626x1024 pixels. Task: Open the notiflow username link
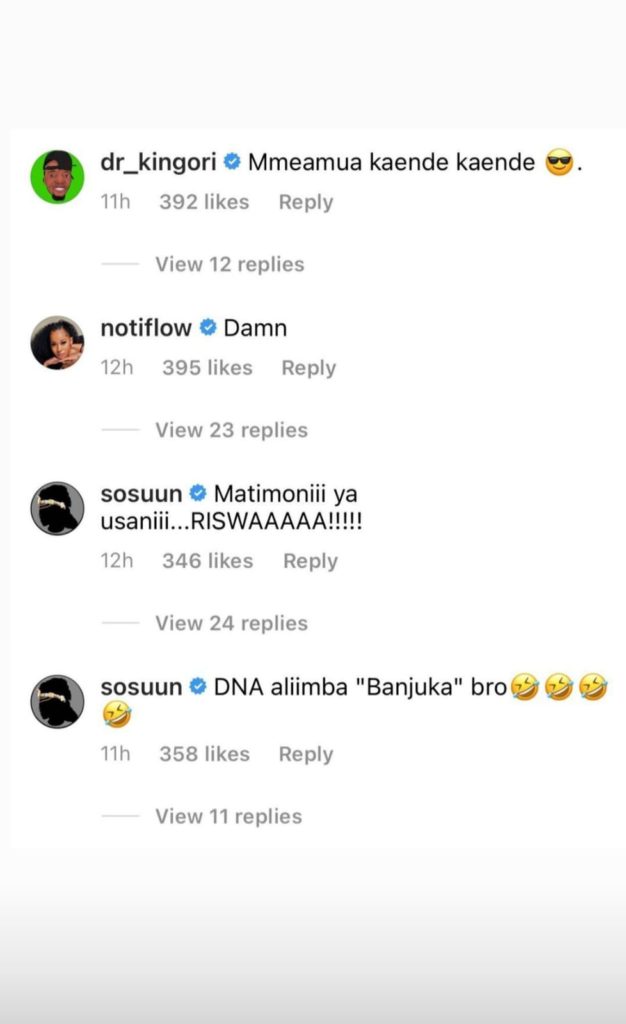click(x=146, y=328)
